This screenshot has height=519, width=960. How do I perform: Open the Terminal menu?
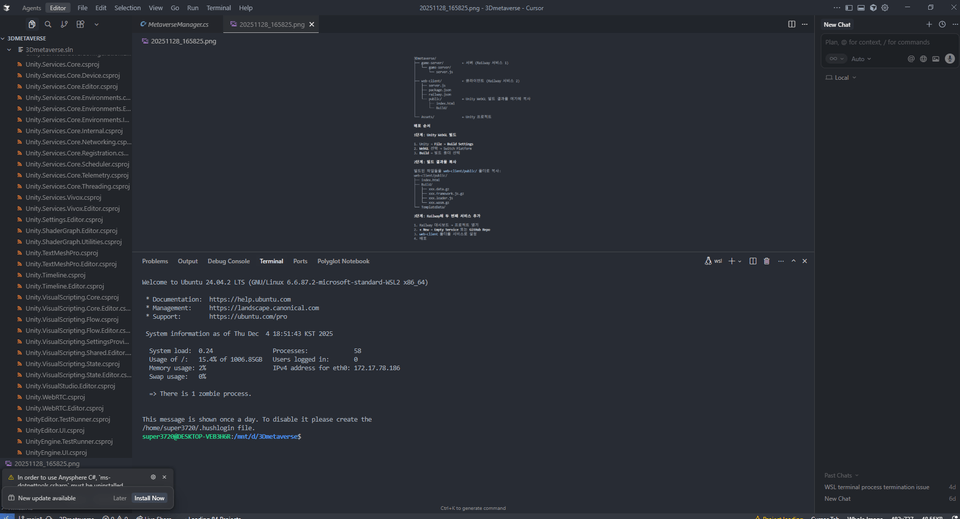(219, 8)
